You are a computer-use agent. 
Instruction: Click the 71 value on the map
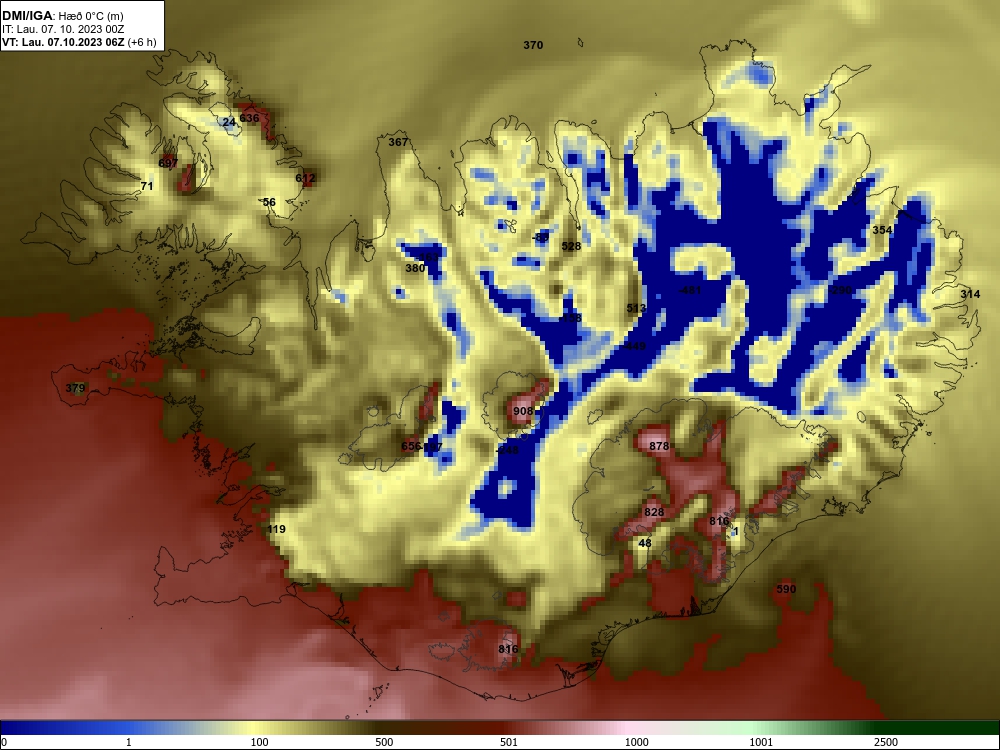click(147, 186)
